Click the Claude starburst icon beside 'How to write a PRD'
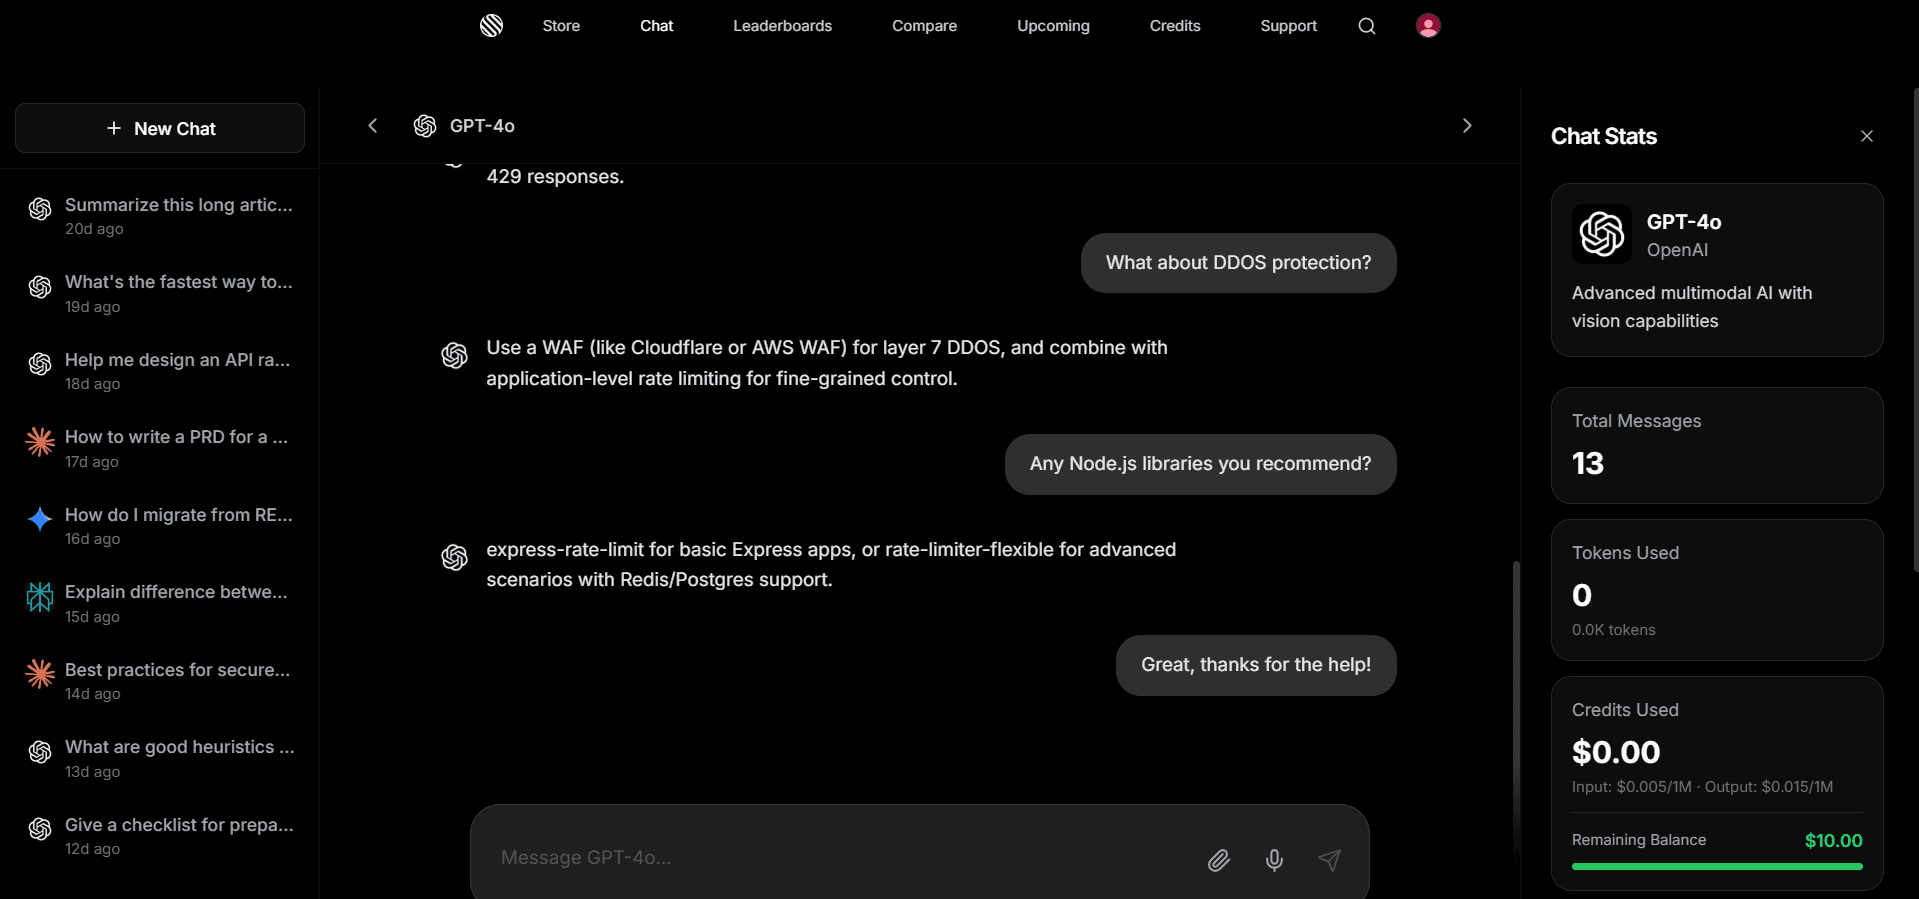 (40, 441)
